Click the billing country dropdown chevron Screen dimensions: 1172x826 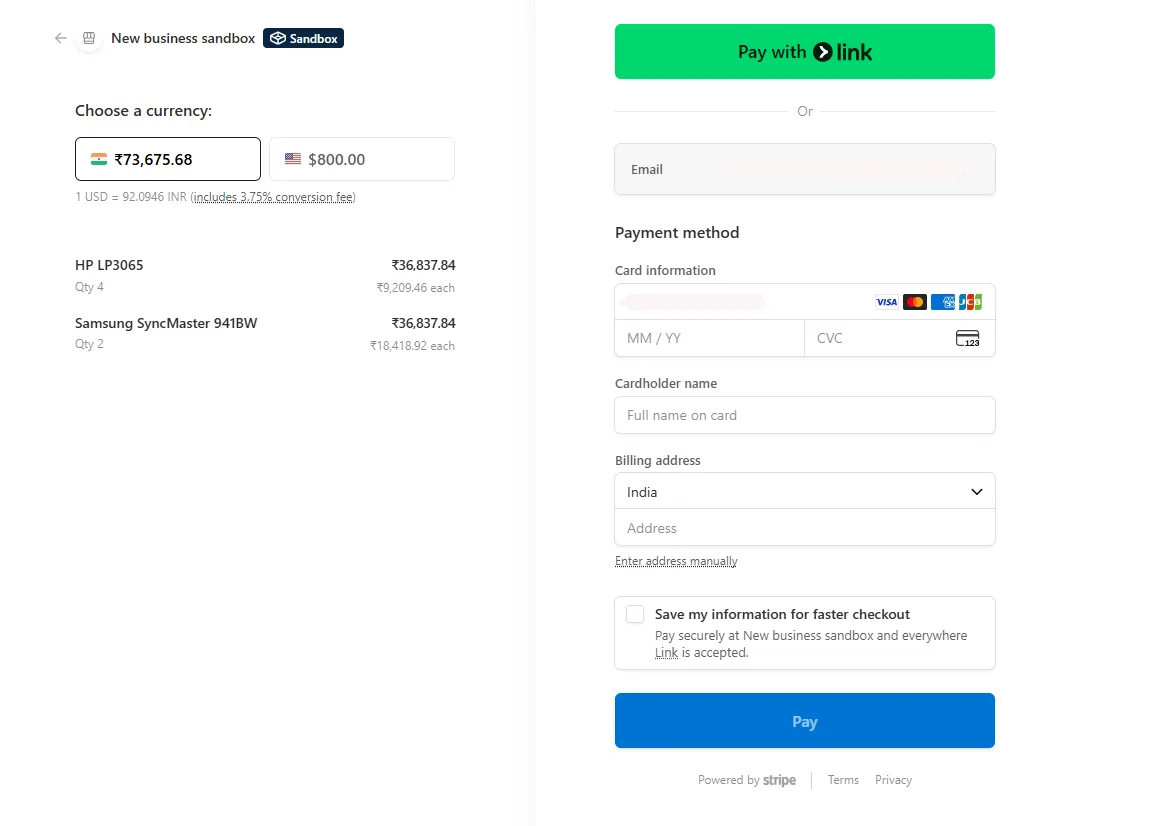point(977,492)
